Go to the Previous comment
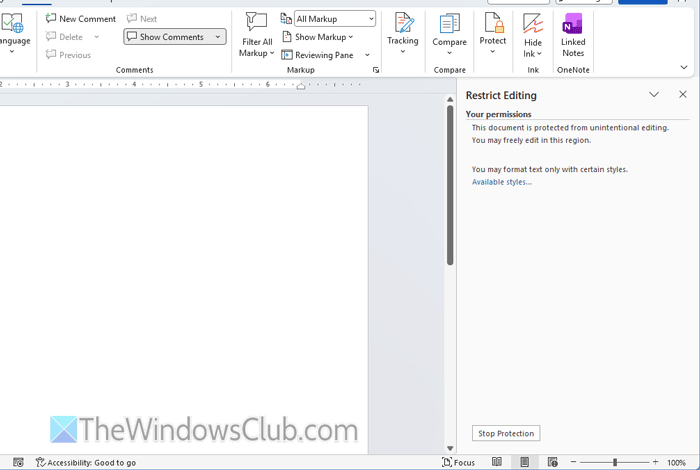700x470 pixels. (68, 55)
